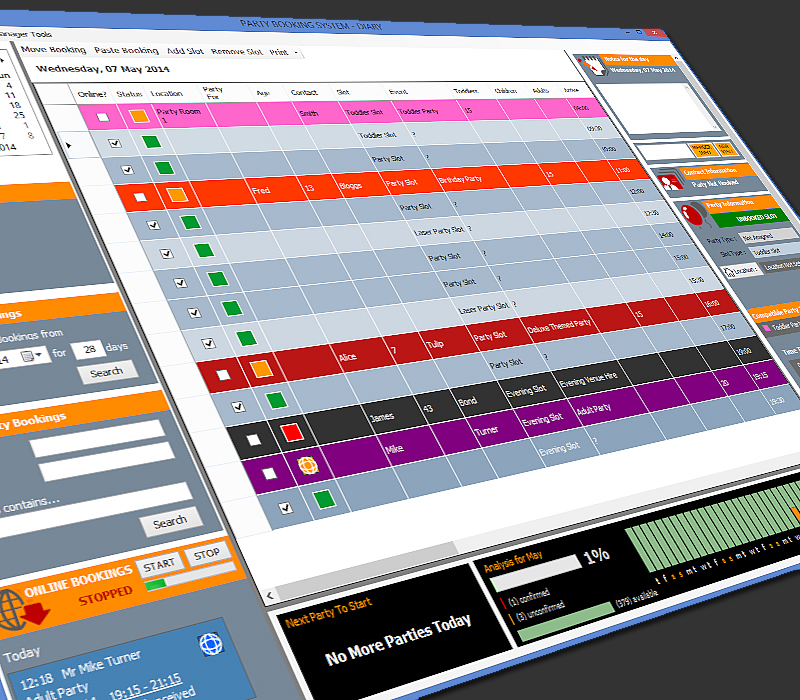Tick the Online checkbox in Fred row
Image resolution: width=800 pixels, height=700 pixels.
point(140,197)
